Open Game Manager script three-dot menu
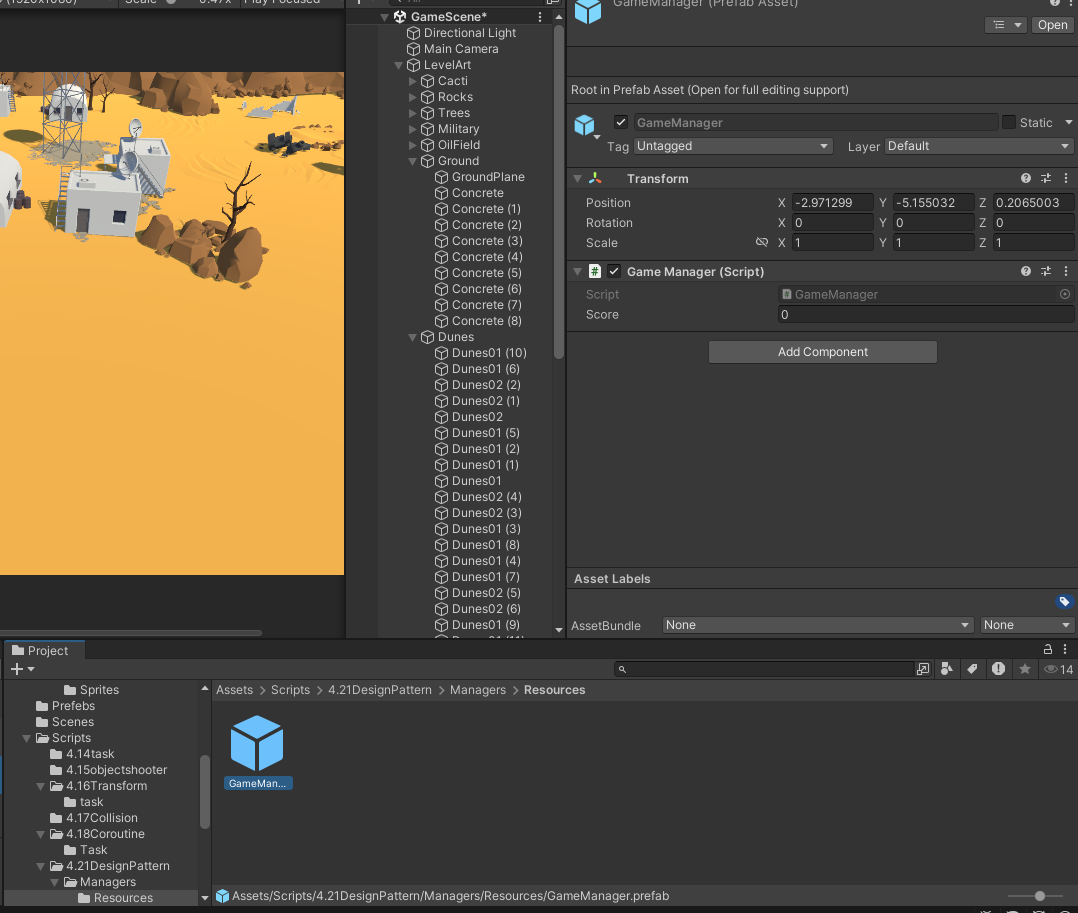 click(1066, 272)
